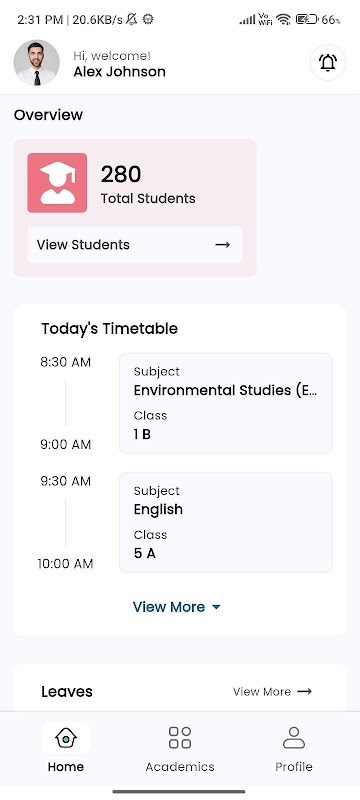Tap the battery indicator in status bar
Screen dimensions: 360x800
[307, 19]
